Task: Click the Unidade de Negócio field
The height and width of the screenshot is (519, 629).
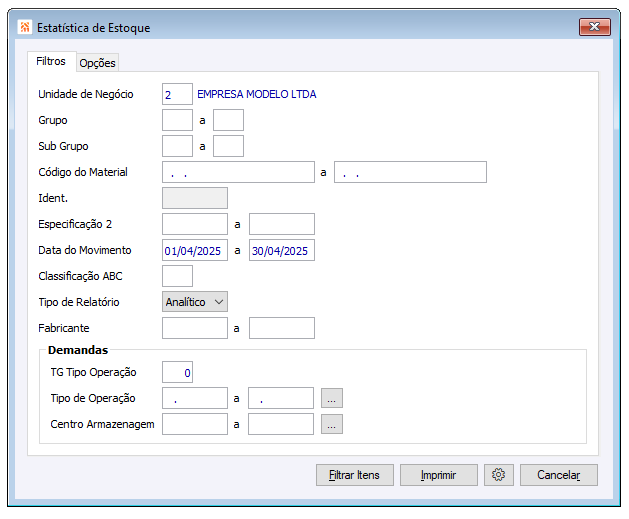Action: 177,95
